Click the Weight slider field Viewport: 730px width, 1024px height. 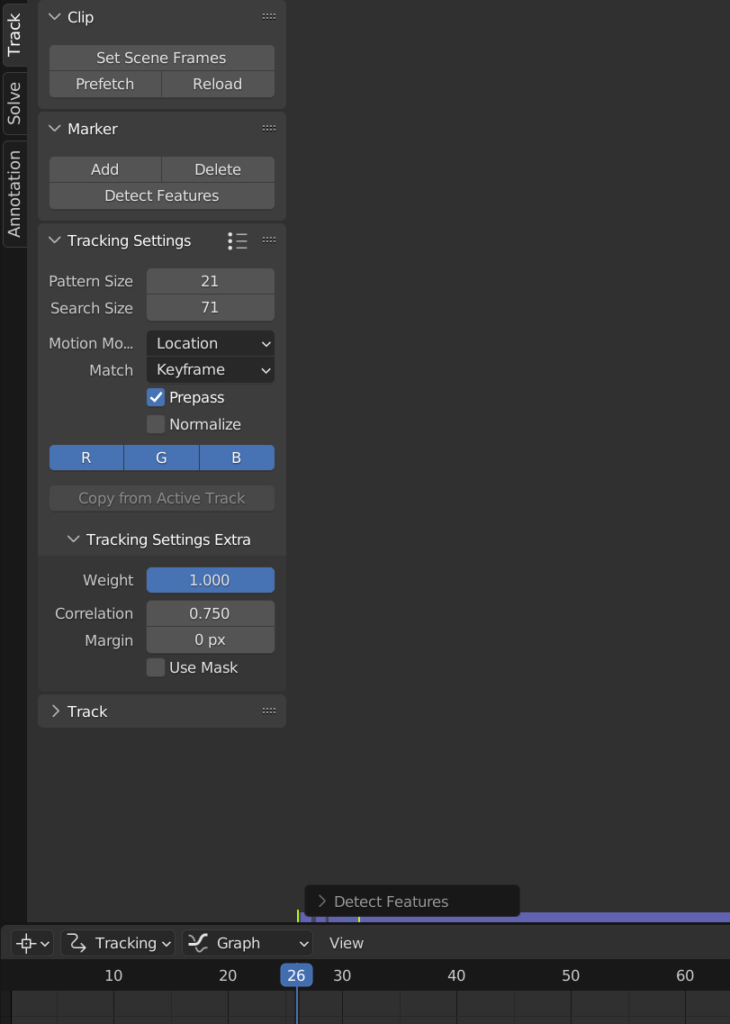click(x=210, y=580)
